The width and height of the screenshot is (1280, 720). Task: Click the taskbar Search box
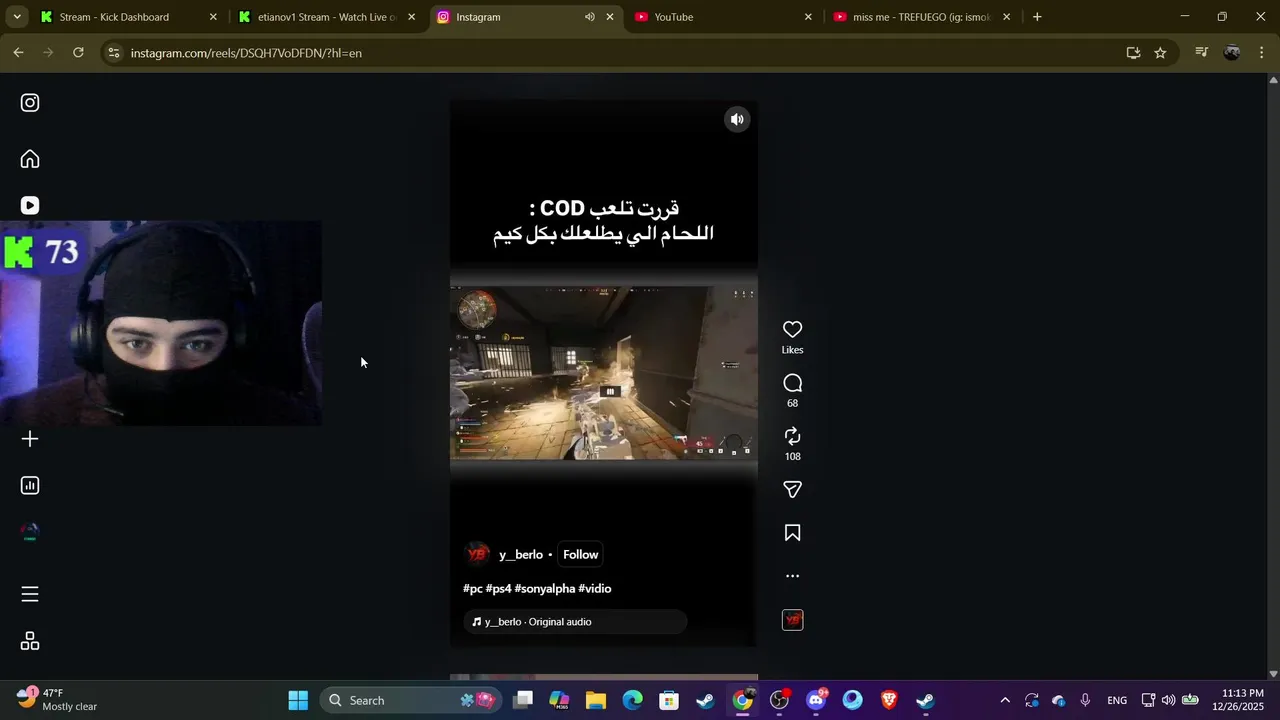coord(412,700)
